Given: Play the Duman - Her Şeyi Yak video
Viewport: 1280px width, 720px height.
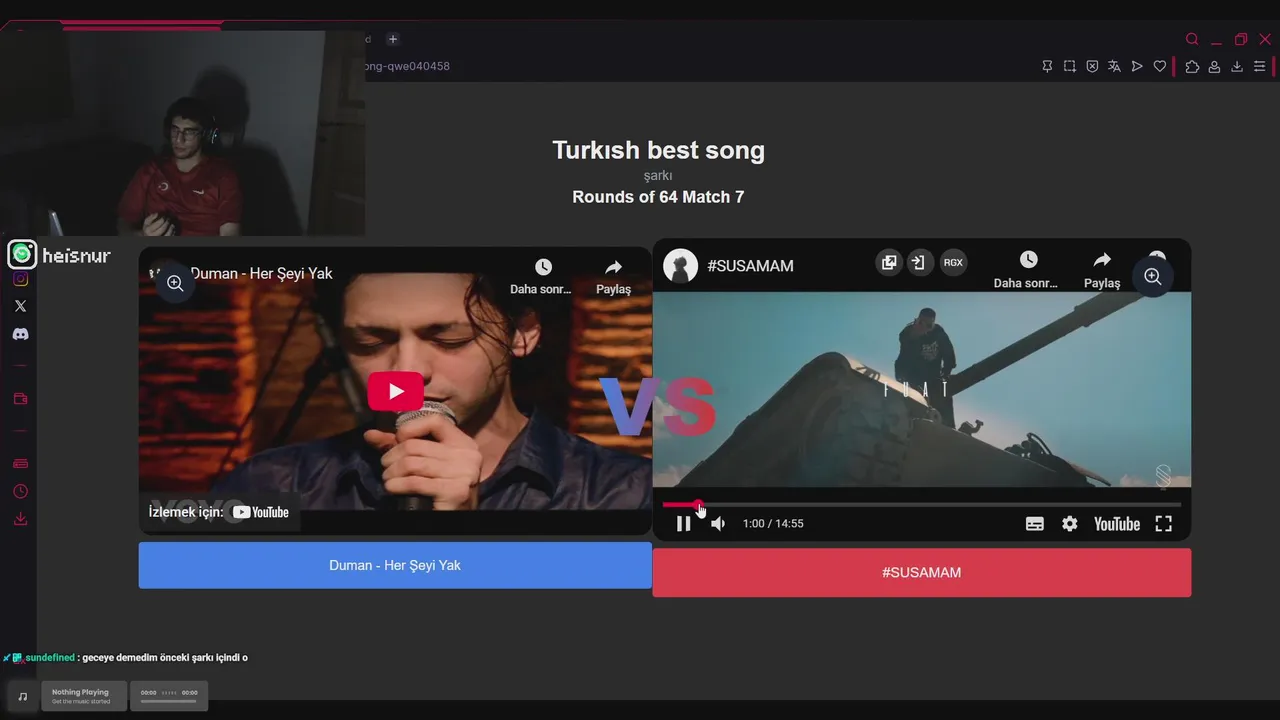Looking at the screenshot, I should click(395, 391).
